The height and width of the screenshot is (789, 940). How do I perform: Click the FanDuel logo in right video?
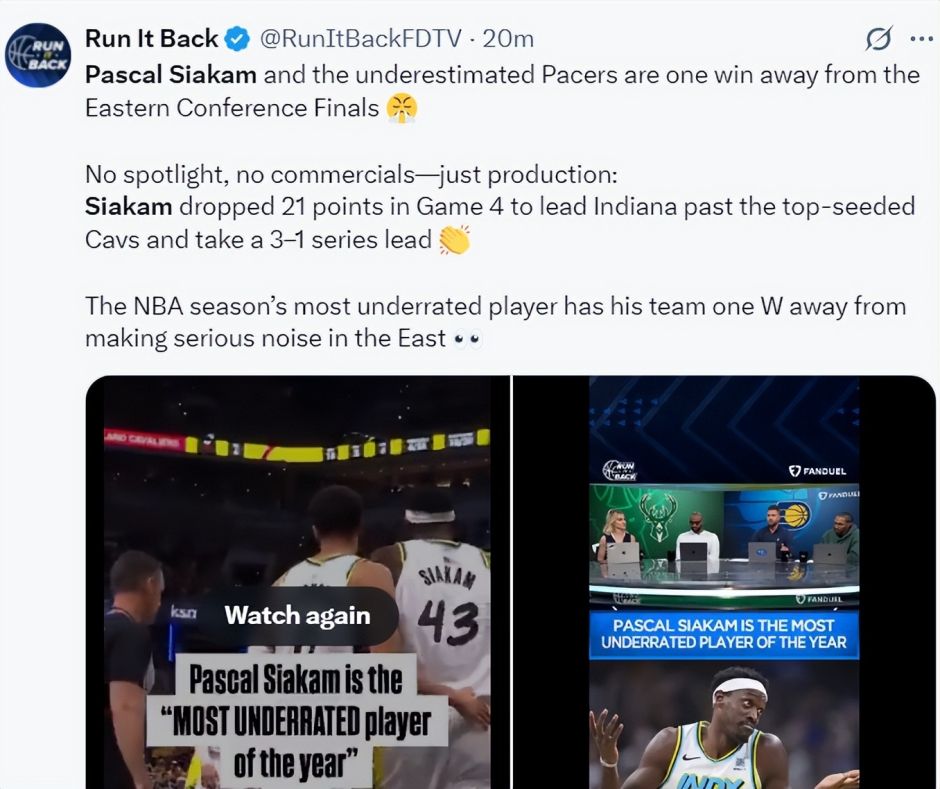click(x=817, y=471)
